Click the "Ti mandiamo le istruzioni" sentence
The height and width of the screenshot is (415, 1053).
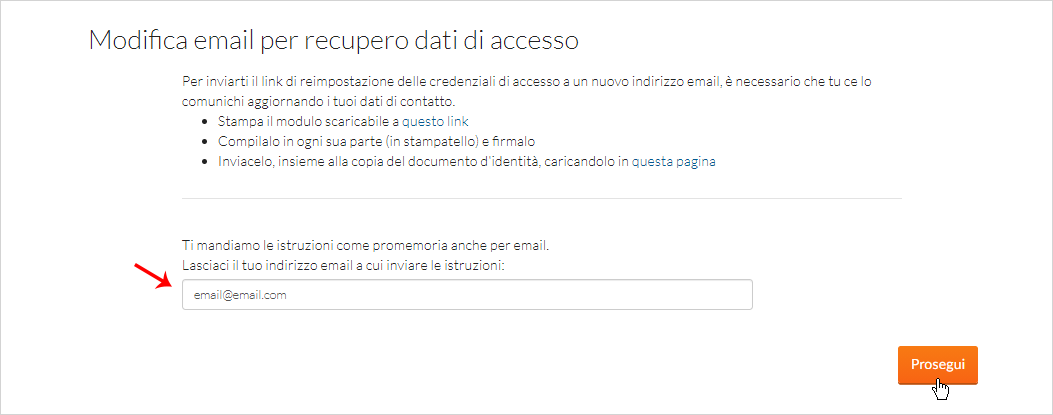[366, 246]
